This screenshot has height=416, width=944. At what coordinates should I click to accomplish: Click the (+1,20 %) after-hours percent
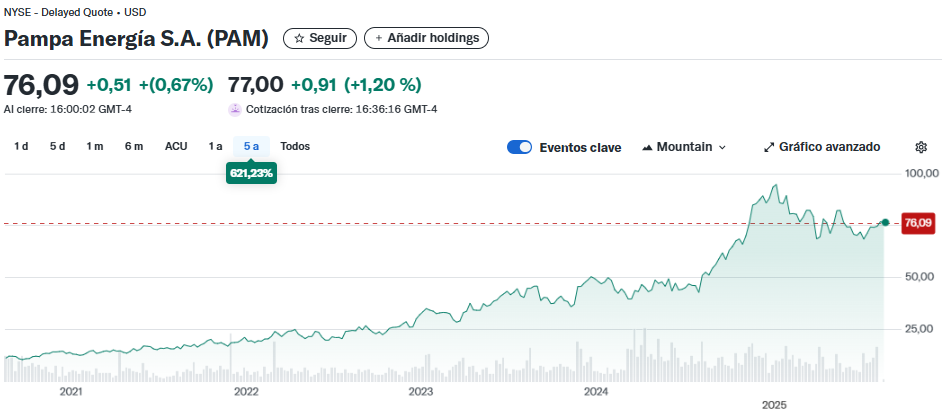click(383, 85)
